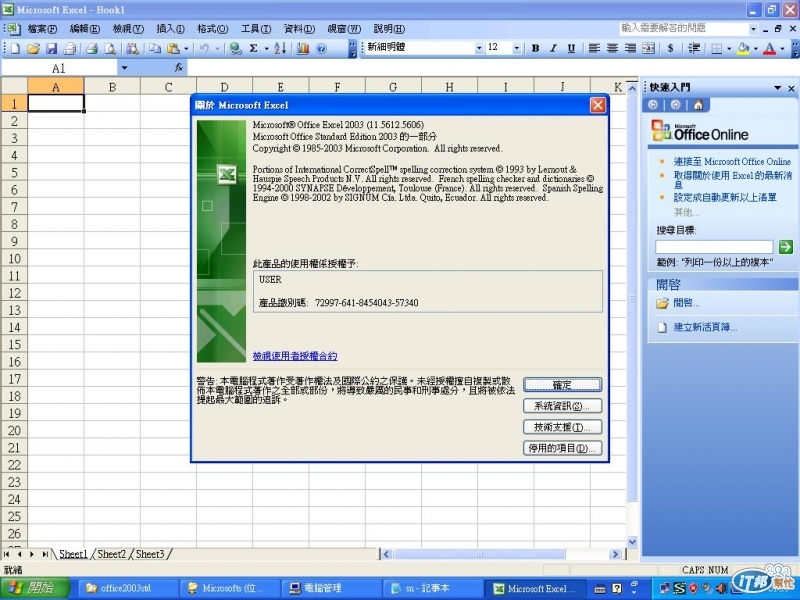The width and height of the screenshot is (800, 600).
Task: Click the Merge and Center icon
Action: pyautogui.click(x=648, y=48)
